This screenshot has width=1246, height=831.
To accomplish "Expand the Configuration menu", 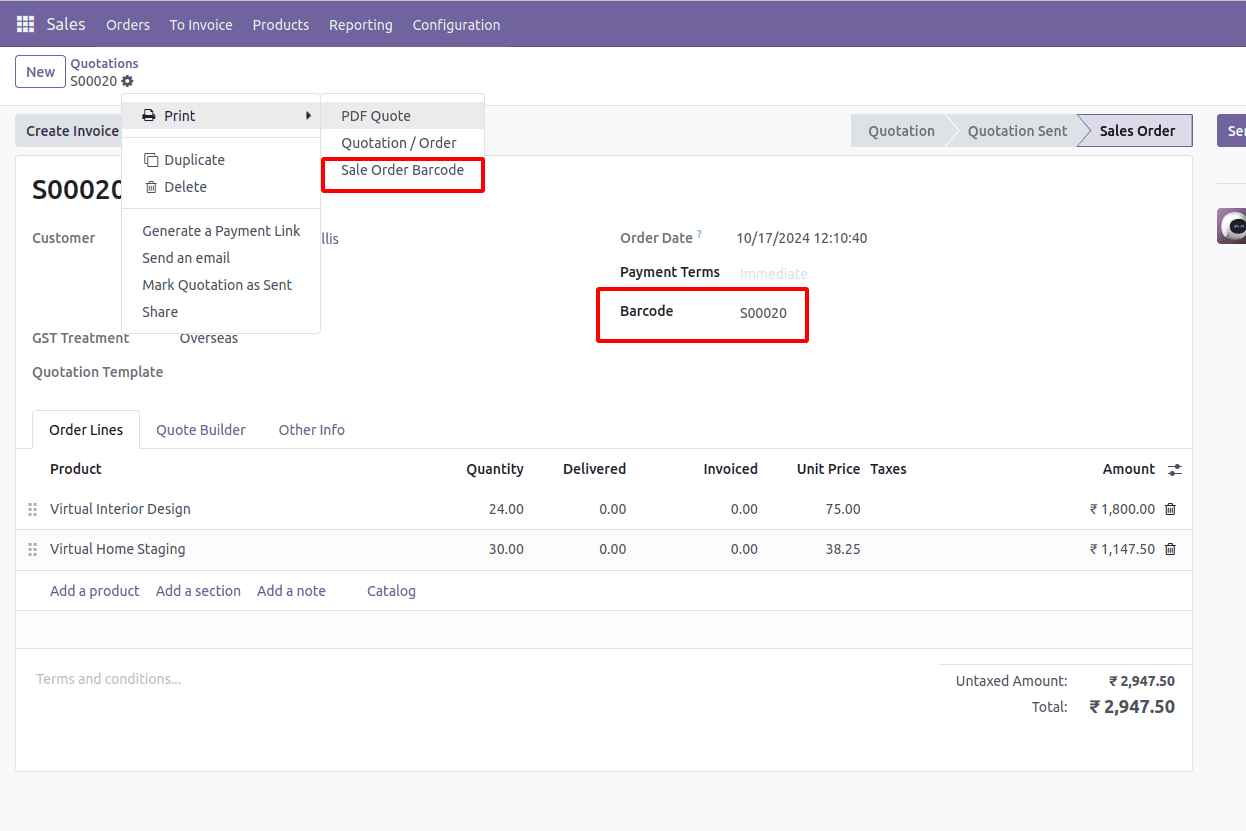I will tap(456, 25).
